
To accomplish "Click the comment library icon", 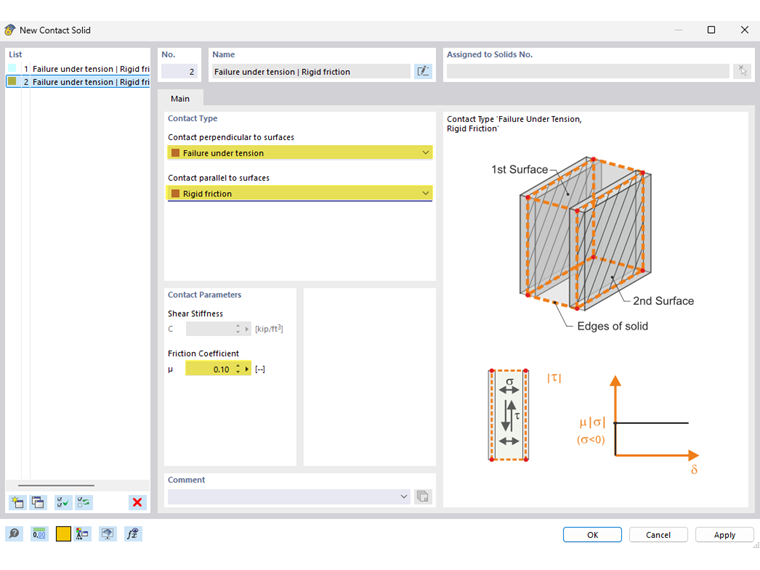I will tap(423, 496).
